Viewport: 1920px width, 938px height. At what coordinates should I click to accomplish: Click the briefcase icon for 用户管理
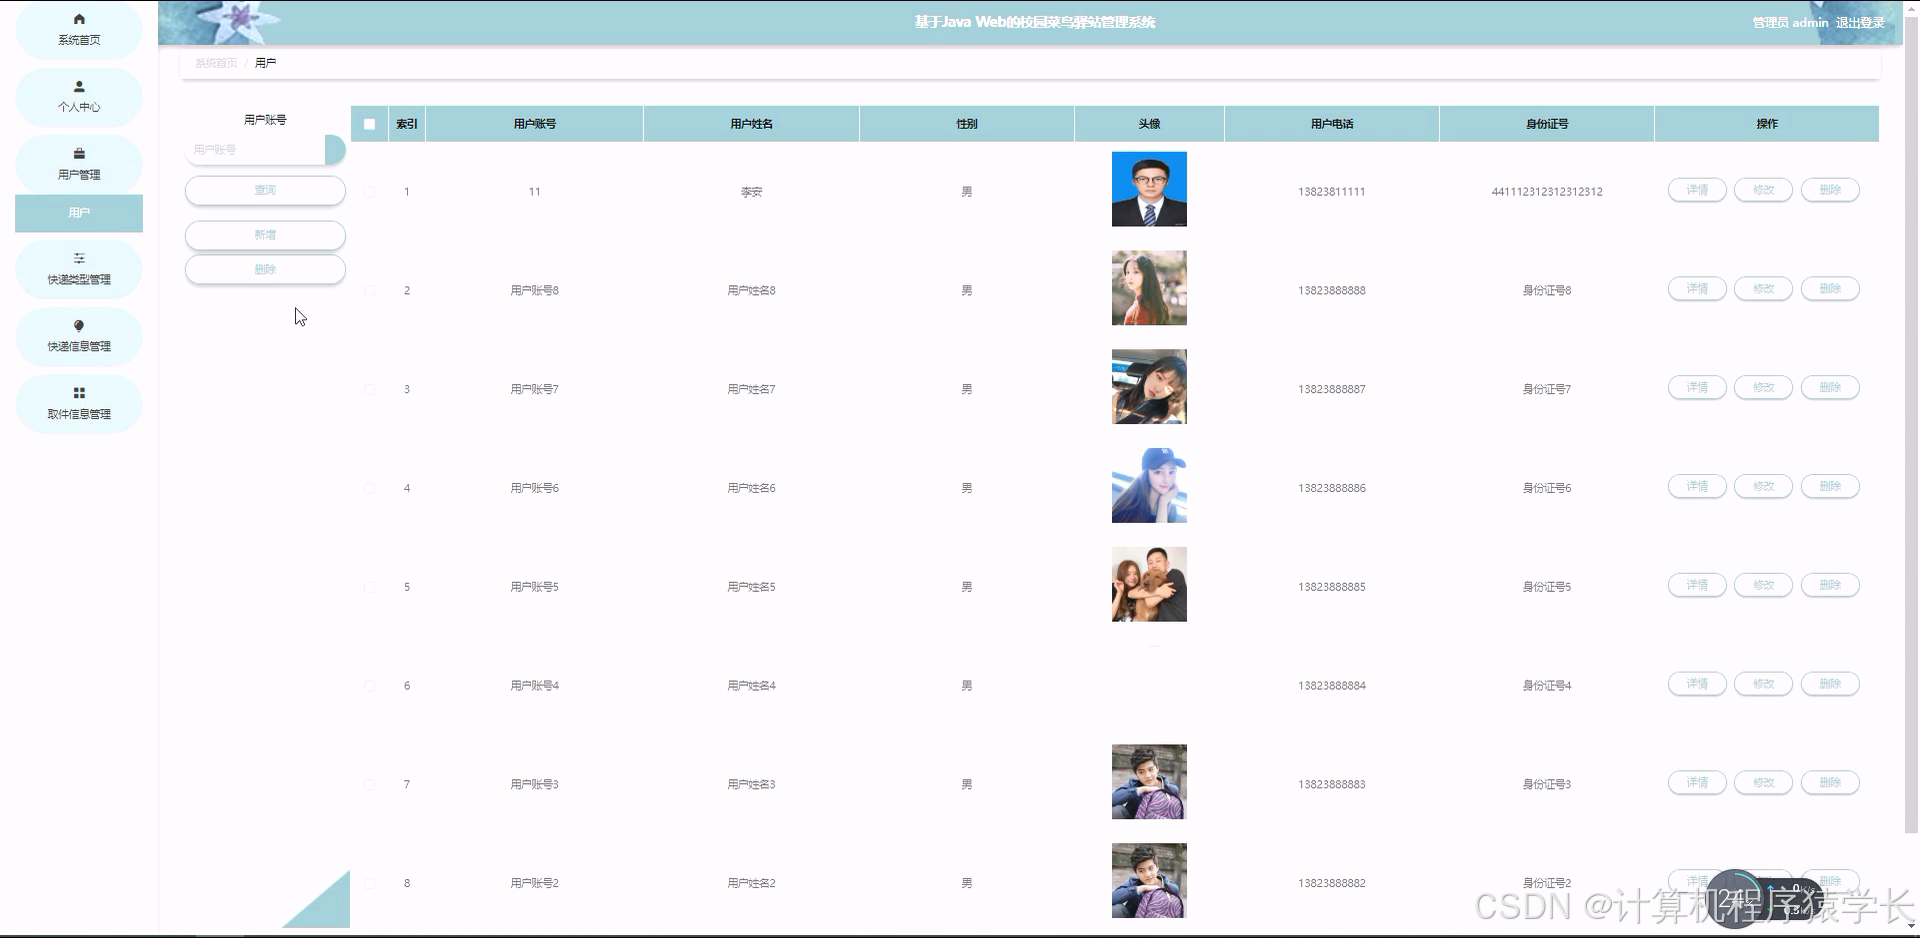(79, 153)
